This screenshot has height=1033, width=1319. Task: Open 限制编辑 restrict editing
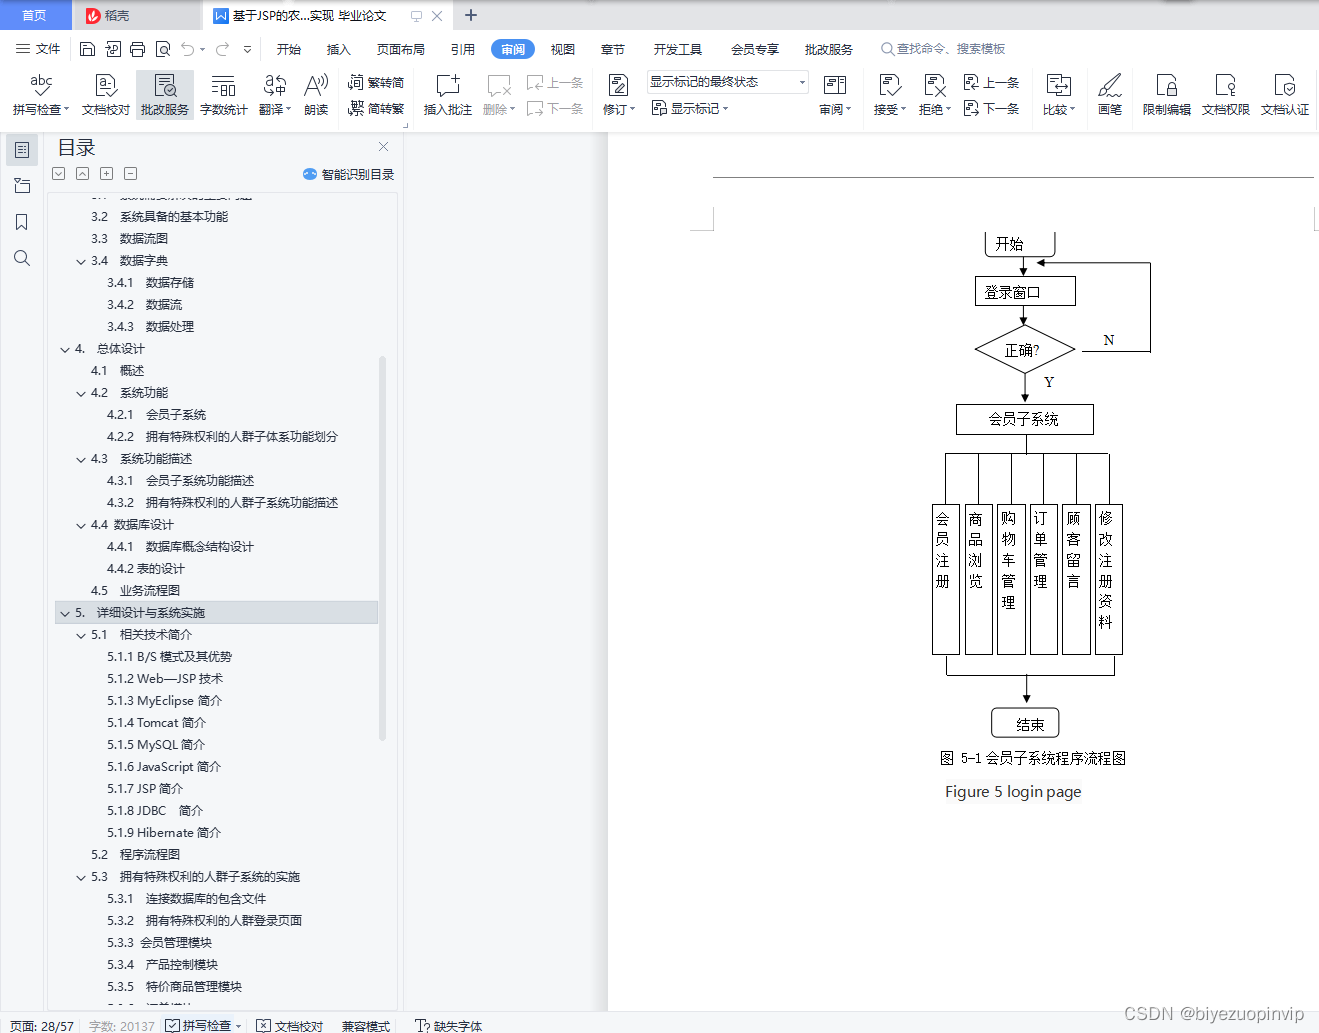click(x=1167, y=95)
